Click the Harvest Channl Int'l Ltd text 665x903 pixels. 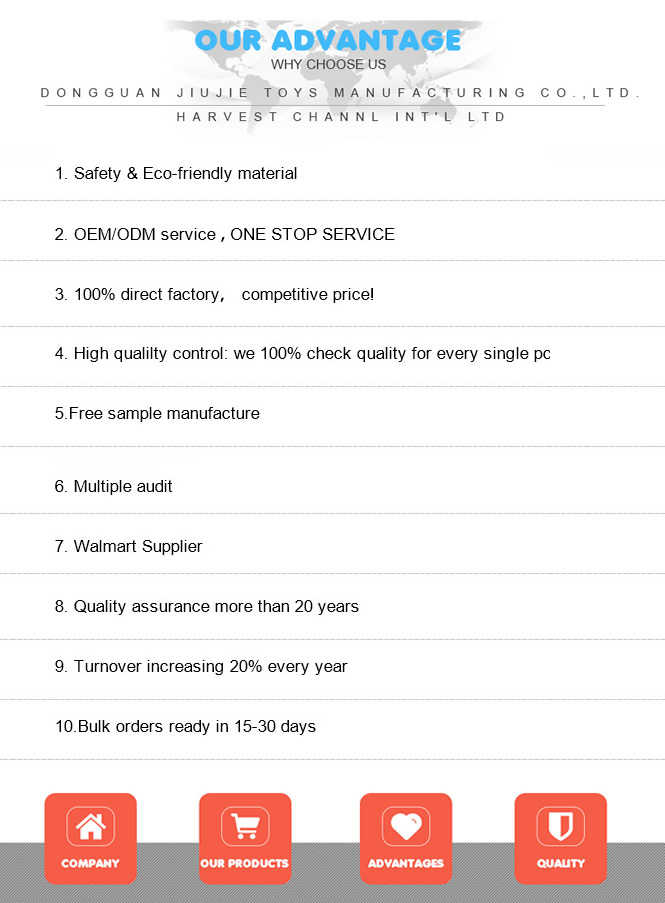coord(341,117)
